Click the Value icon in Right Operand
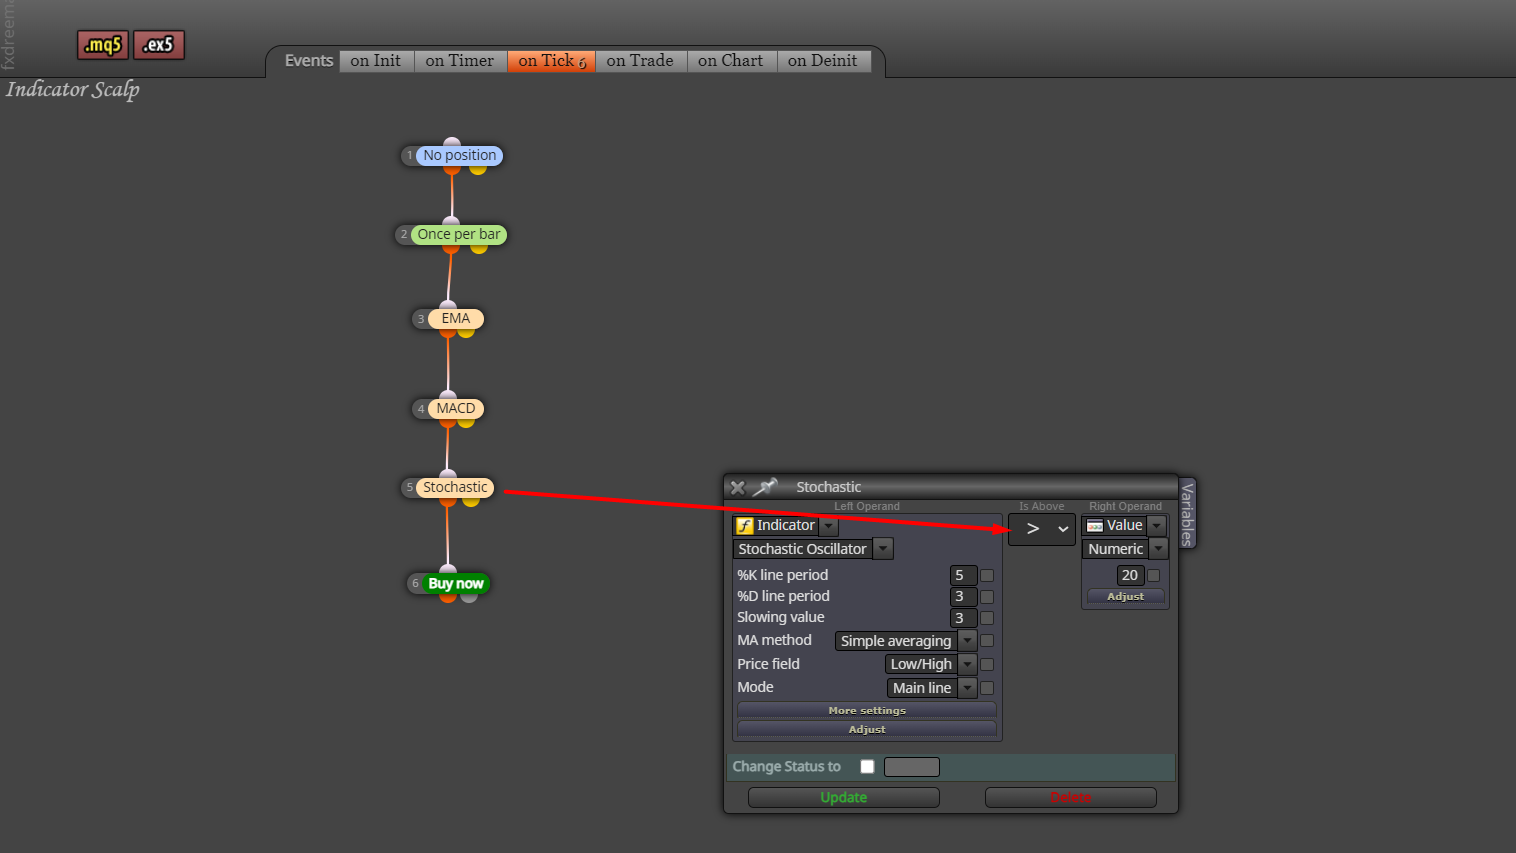The image size is (1516, 853). tap(1095, 526)
